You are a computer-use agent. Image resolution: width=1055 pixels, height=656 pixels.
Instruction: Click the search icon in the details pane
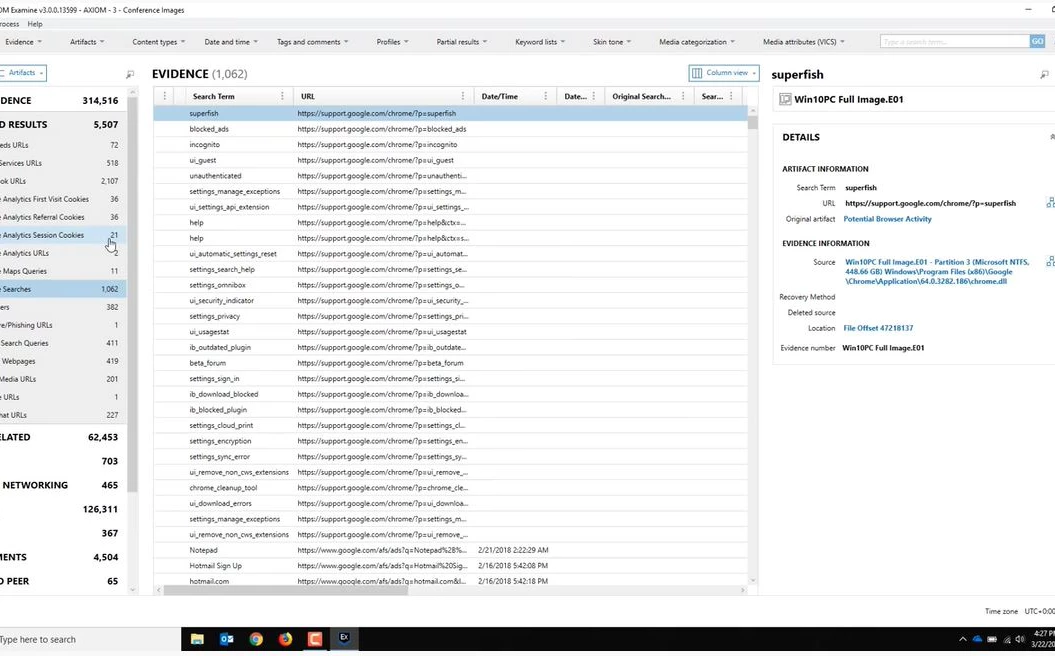click(x=1044, y=75)
